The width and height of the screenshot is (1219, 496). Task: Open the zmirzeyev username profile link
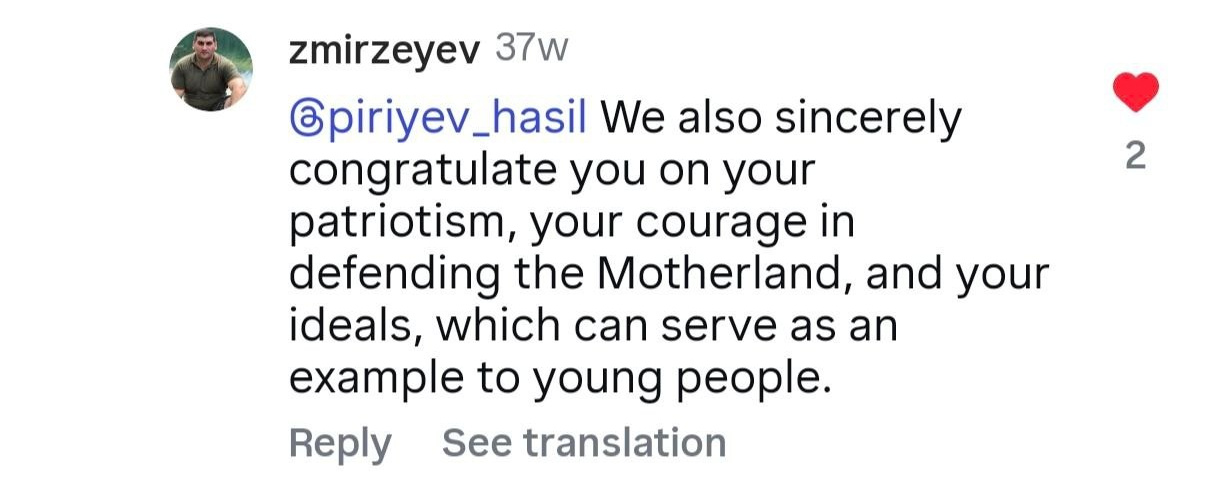click(384, 51)
